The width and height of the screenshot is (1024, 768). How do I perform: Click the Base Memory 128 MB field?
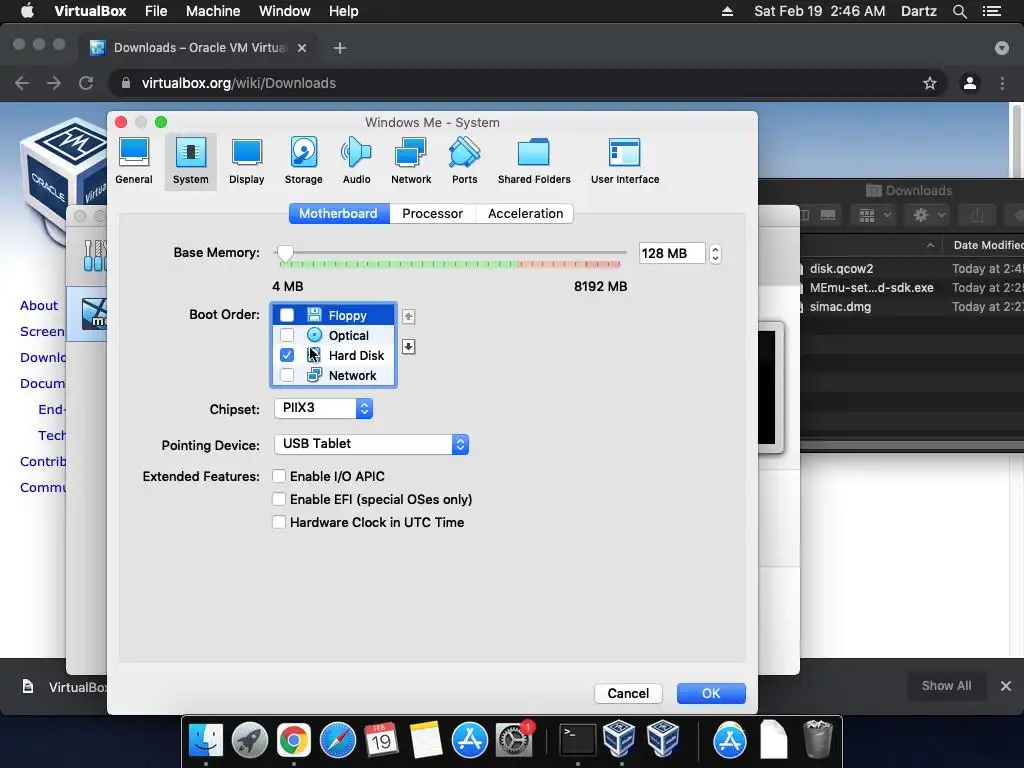(671, 253)
